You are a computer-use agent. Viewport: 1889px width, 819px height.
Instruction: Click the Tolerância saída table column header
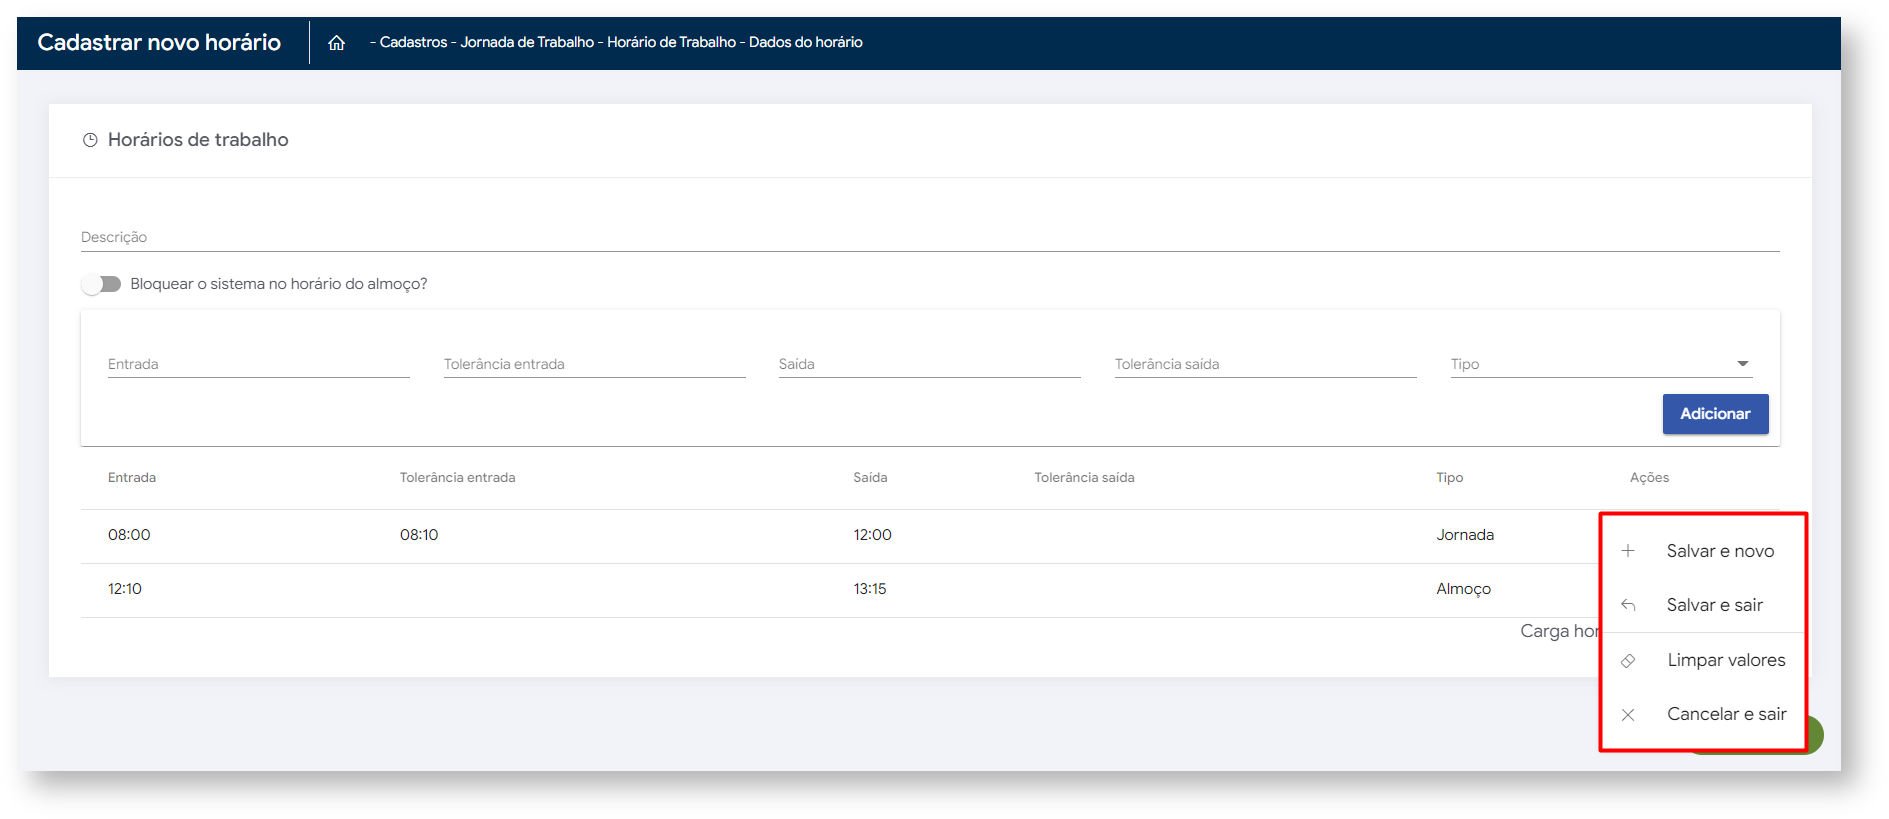tap(1084, 478)
